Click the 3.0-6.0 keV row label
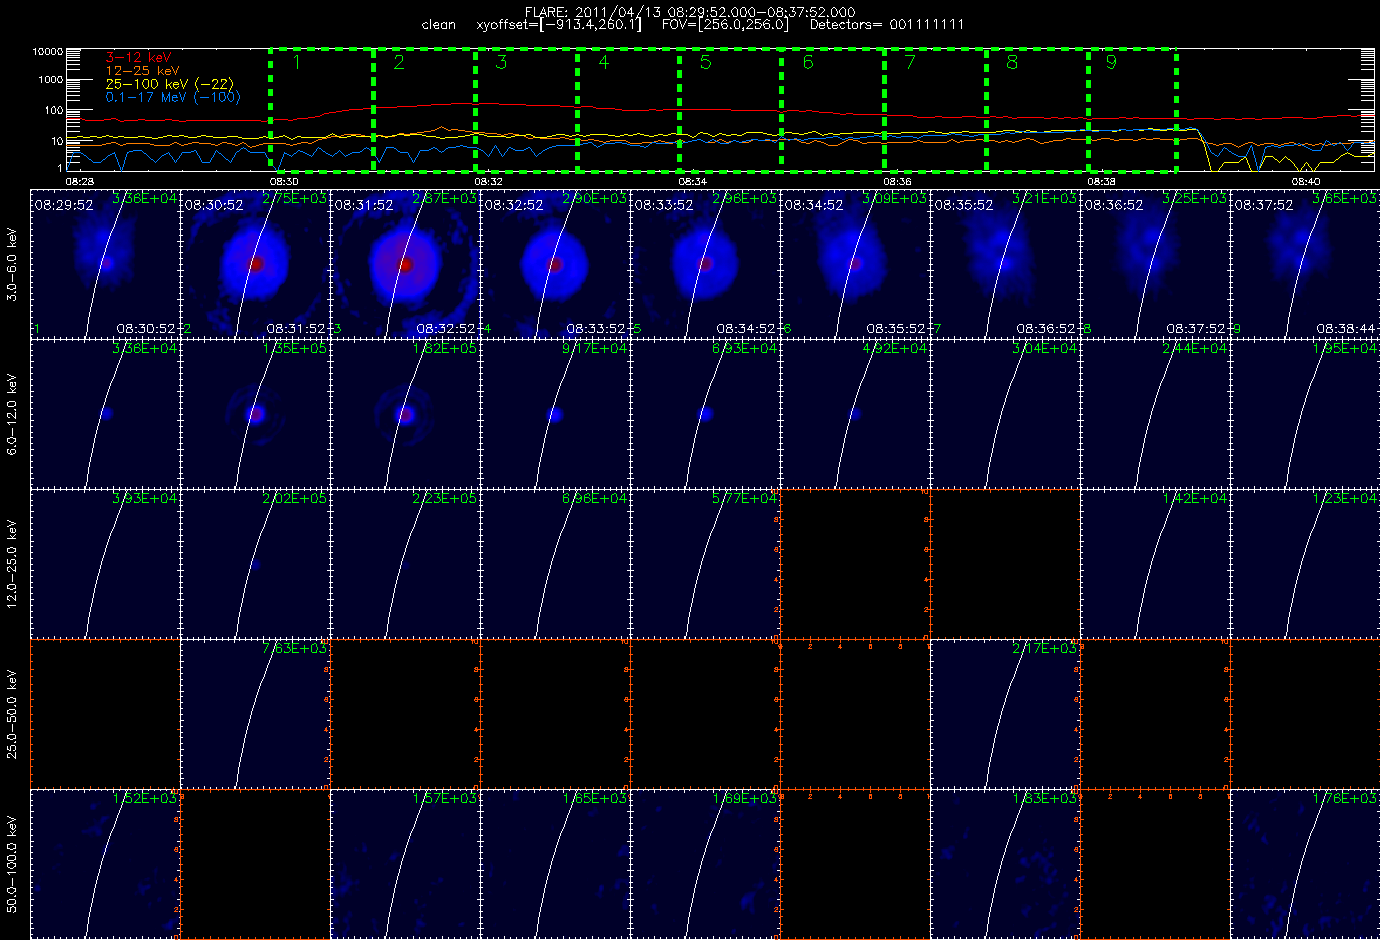 tap(12, 265)
